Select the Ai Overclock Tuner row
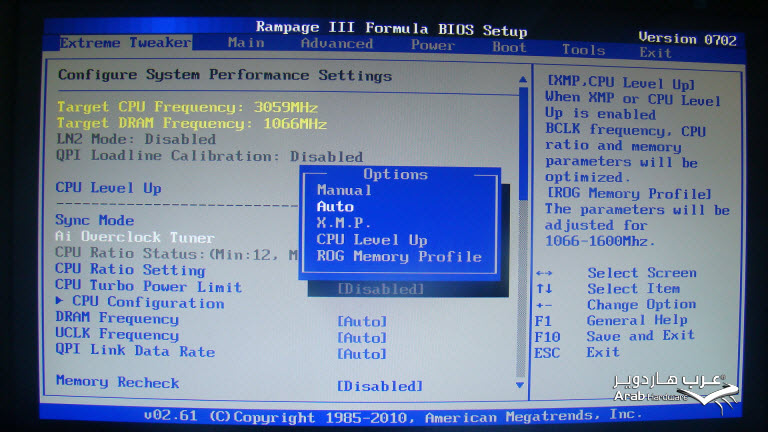The width and height of the screenshot is (768, 432). coord(135,237)
